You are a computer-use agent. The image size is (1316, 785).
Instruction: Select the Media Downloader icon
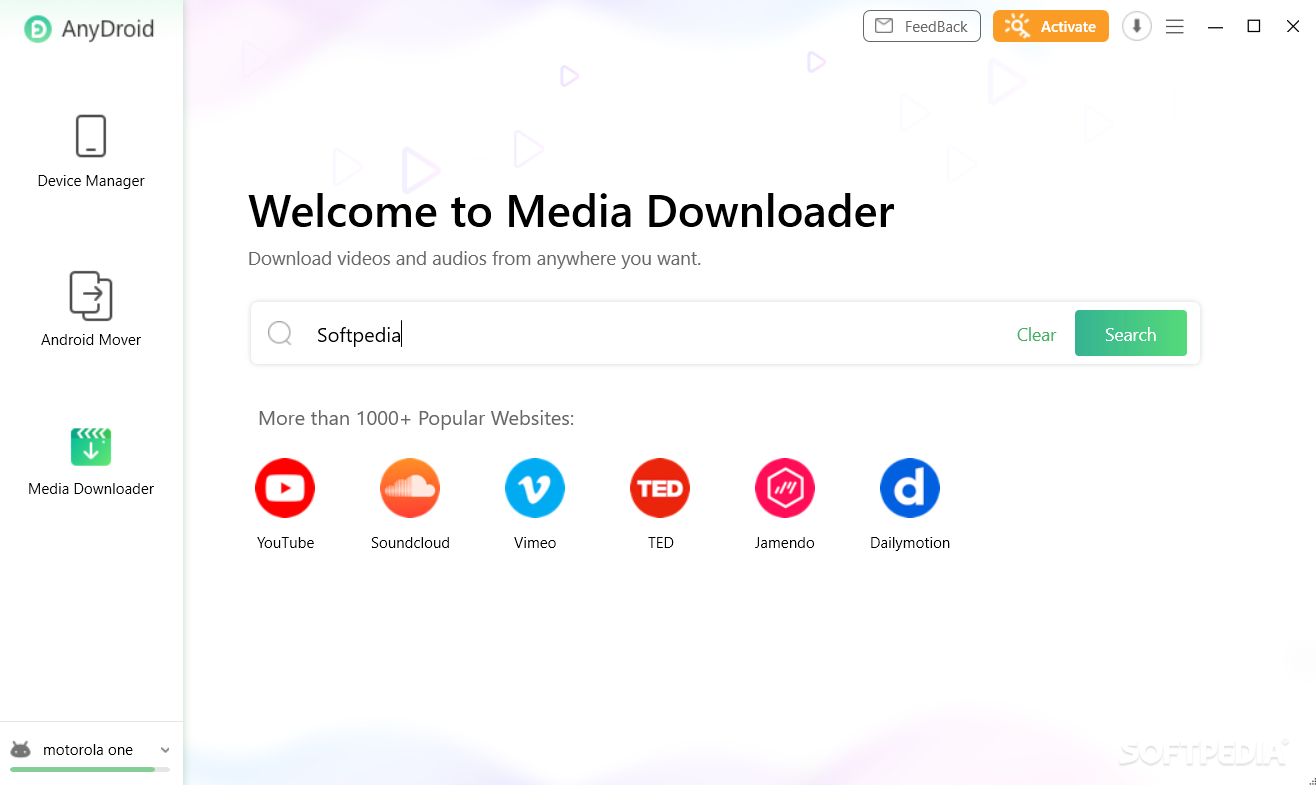pyautogui.click(x=91, y=447)
